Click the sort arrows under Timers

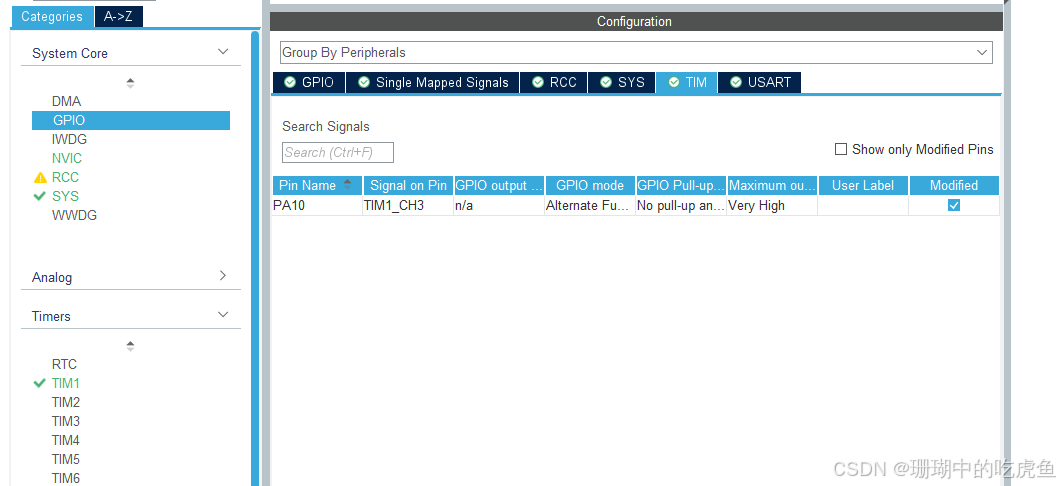point(130,346)
